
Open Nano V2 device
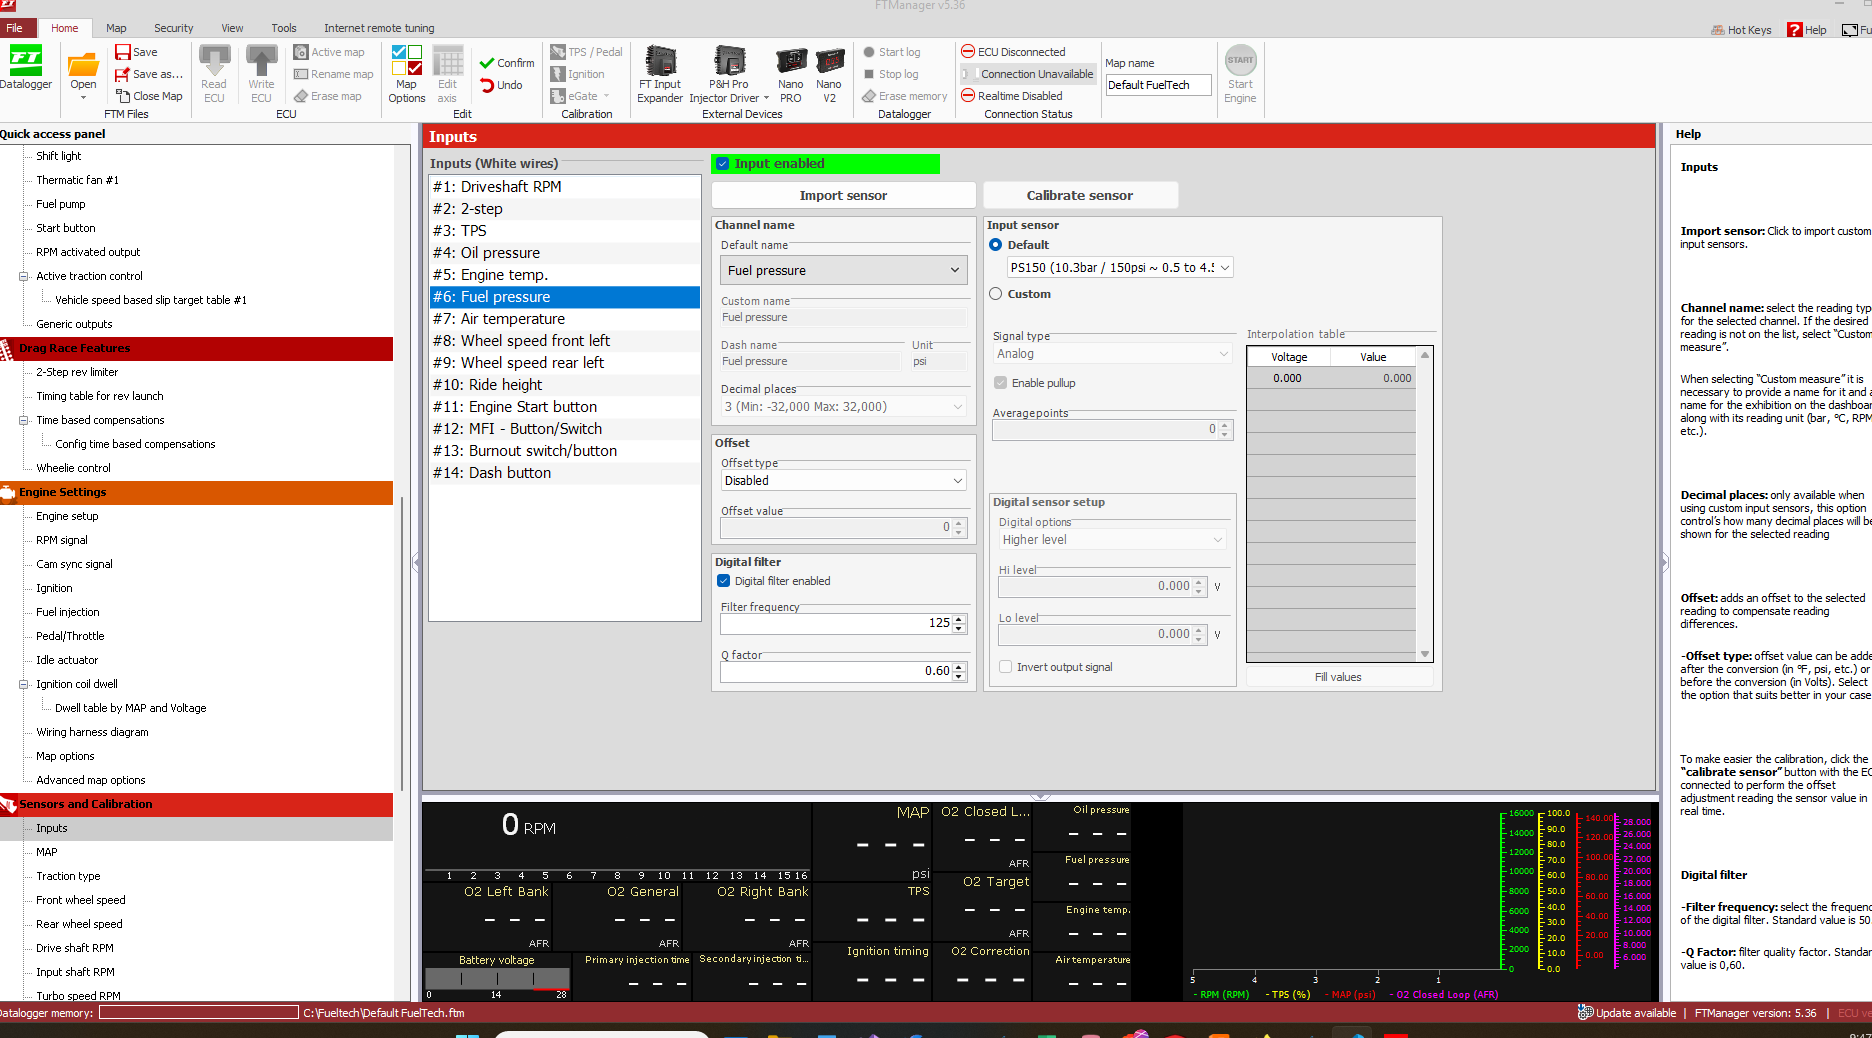tap(830, 74)
